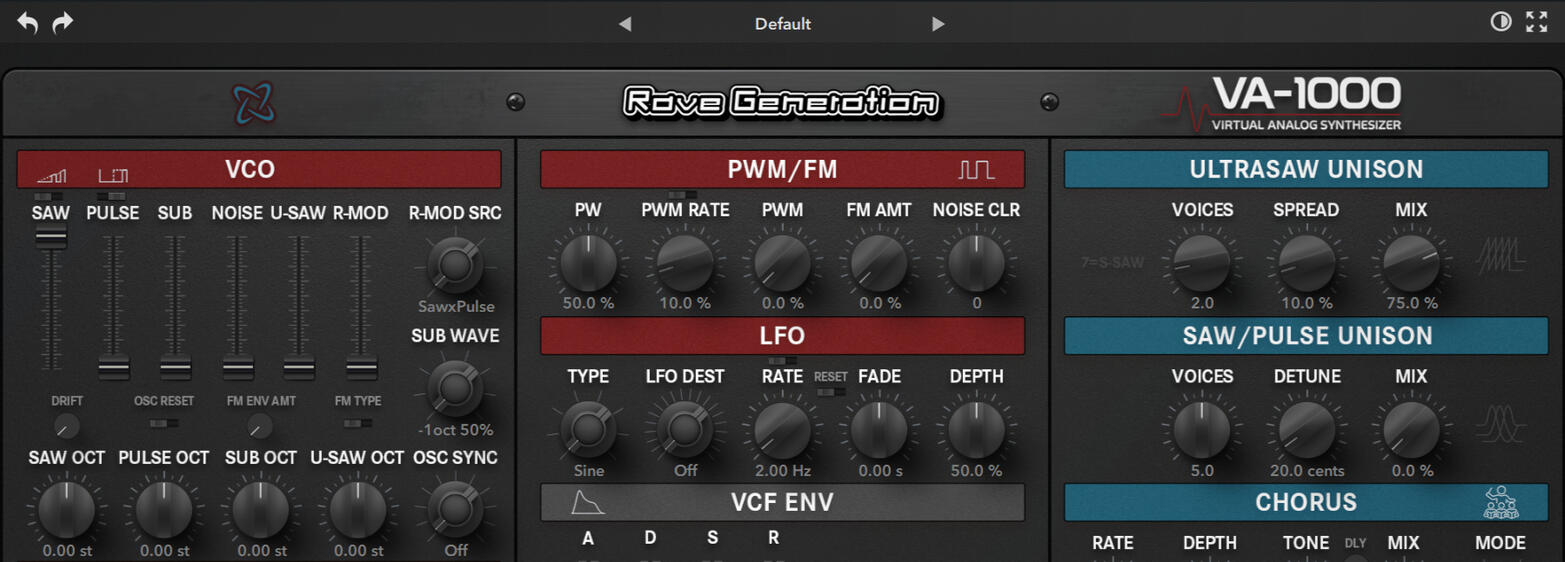Toggle the small switch above PULSE label
The image size is (1565, 562).
[112, 196]
